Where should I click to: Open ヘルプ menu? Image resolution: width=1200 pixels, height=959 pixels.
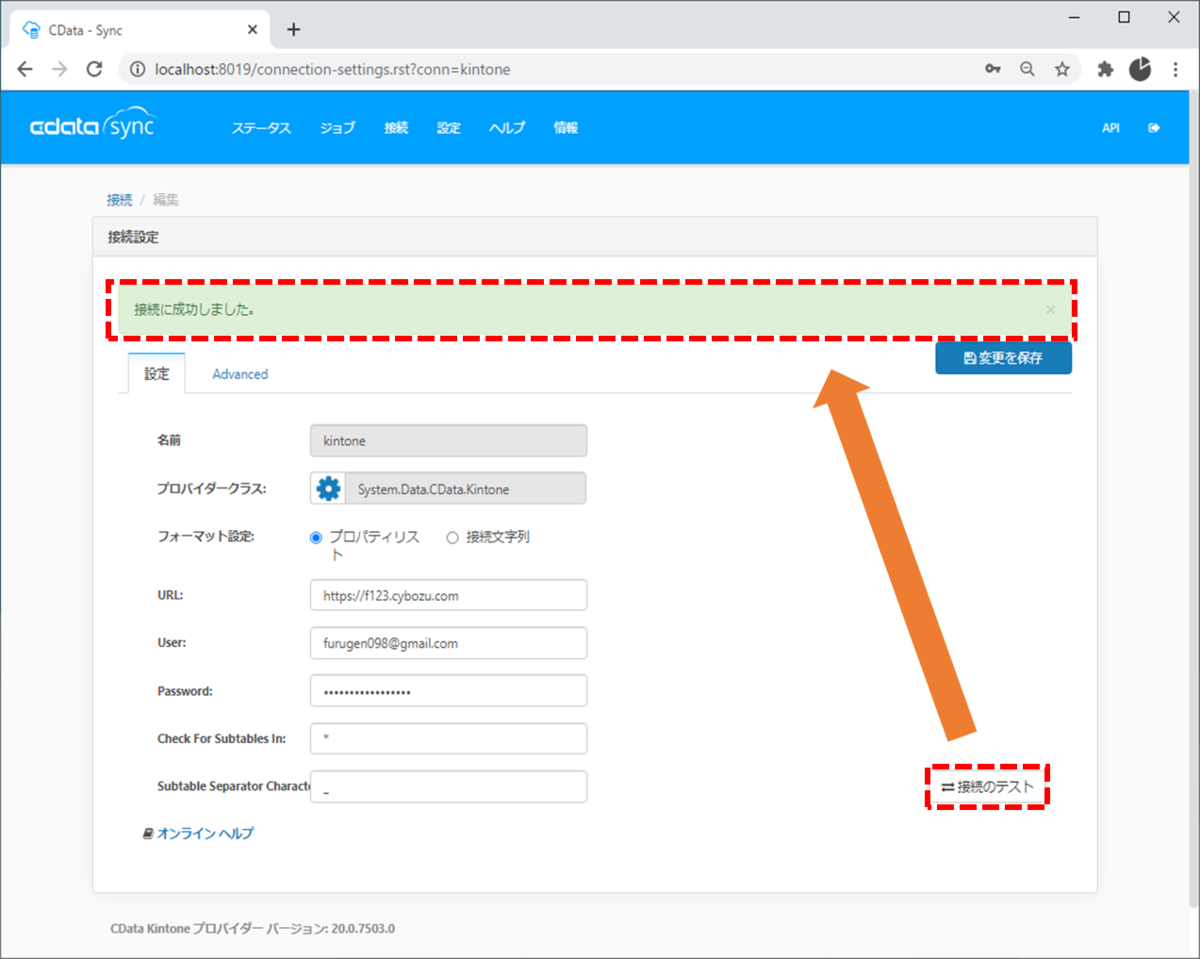click(x=507, y=128)
